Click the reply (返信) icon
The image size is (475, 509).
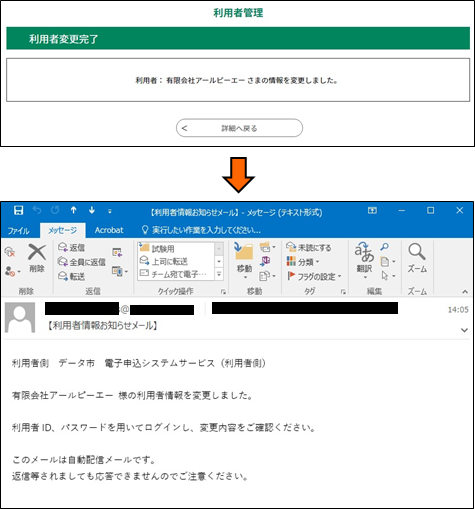[63, 247]
